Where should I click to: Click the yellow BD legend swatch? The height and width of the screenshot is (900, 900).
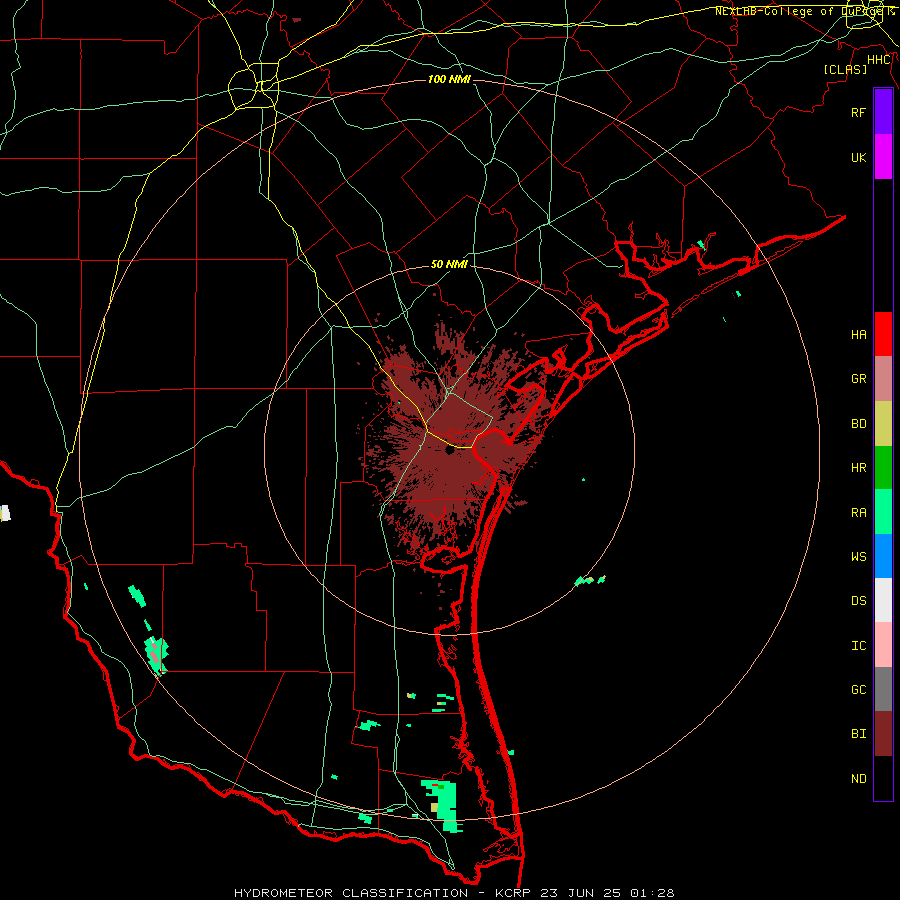click(883, 424)
